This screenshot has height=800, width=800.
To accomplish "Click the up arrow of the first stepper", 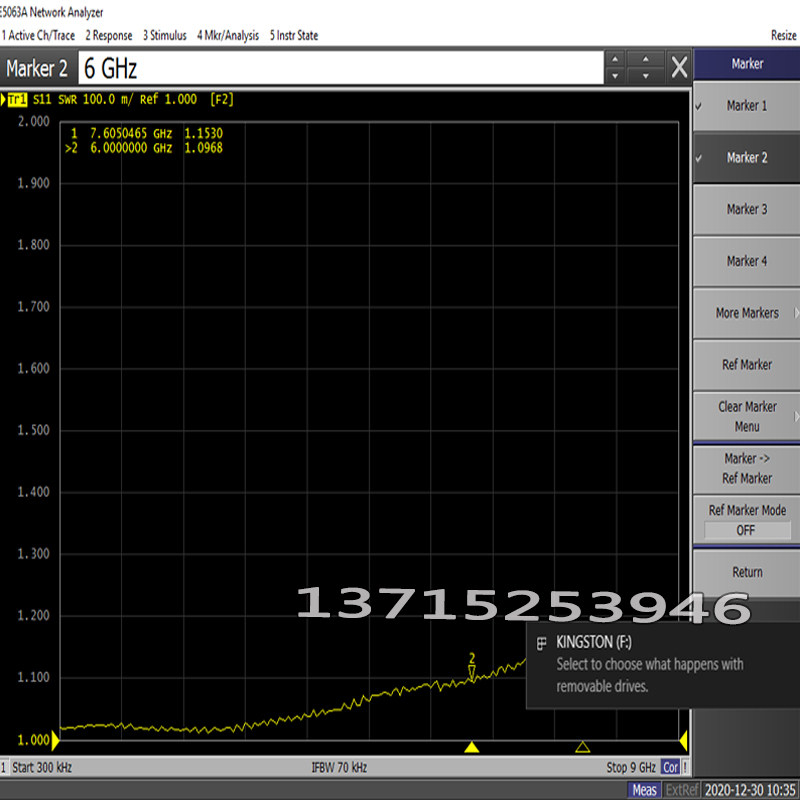I will point(615,59).
